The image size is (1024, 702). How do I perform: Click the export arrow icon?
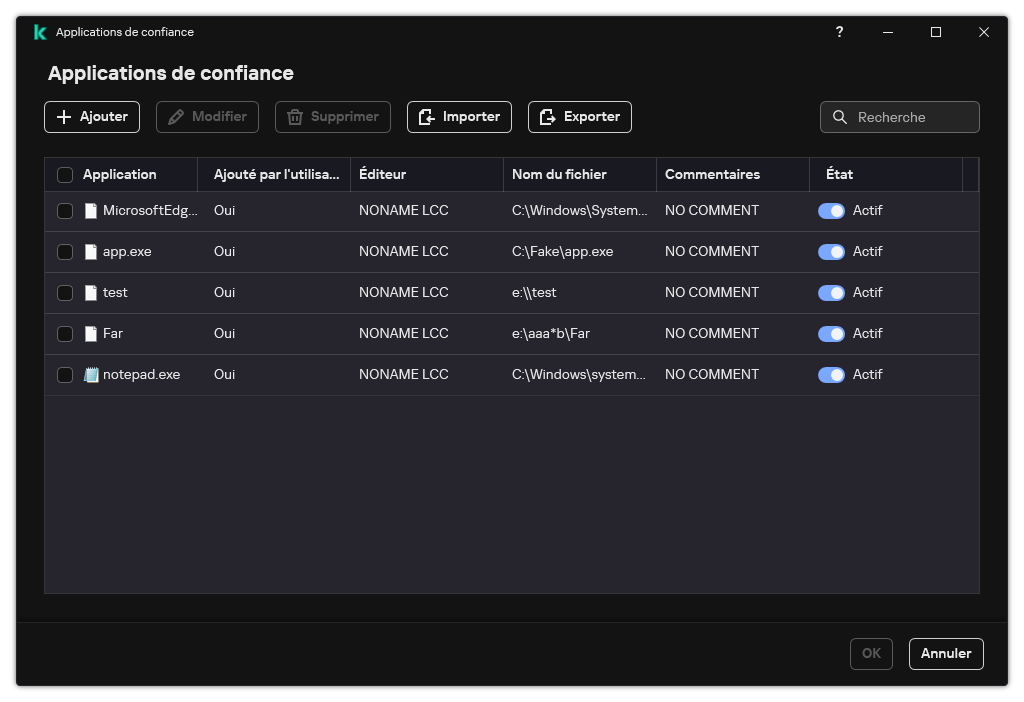(x=545, y=116)
